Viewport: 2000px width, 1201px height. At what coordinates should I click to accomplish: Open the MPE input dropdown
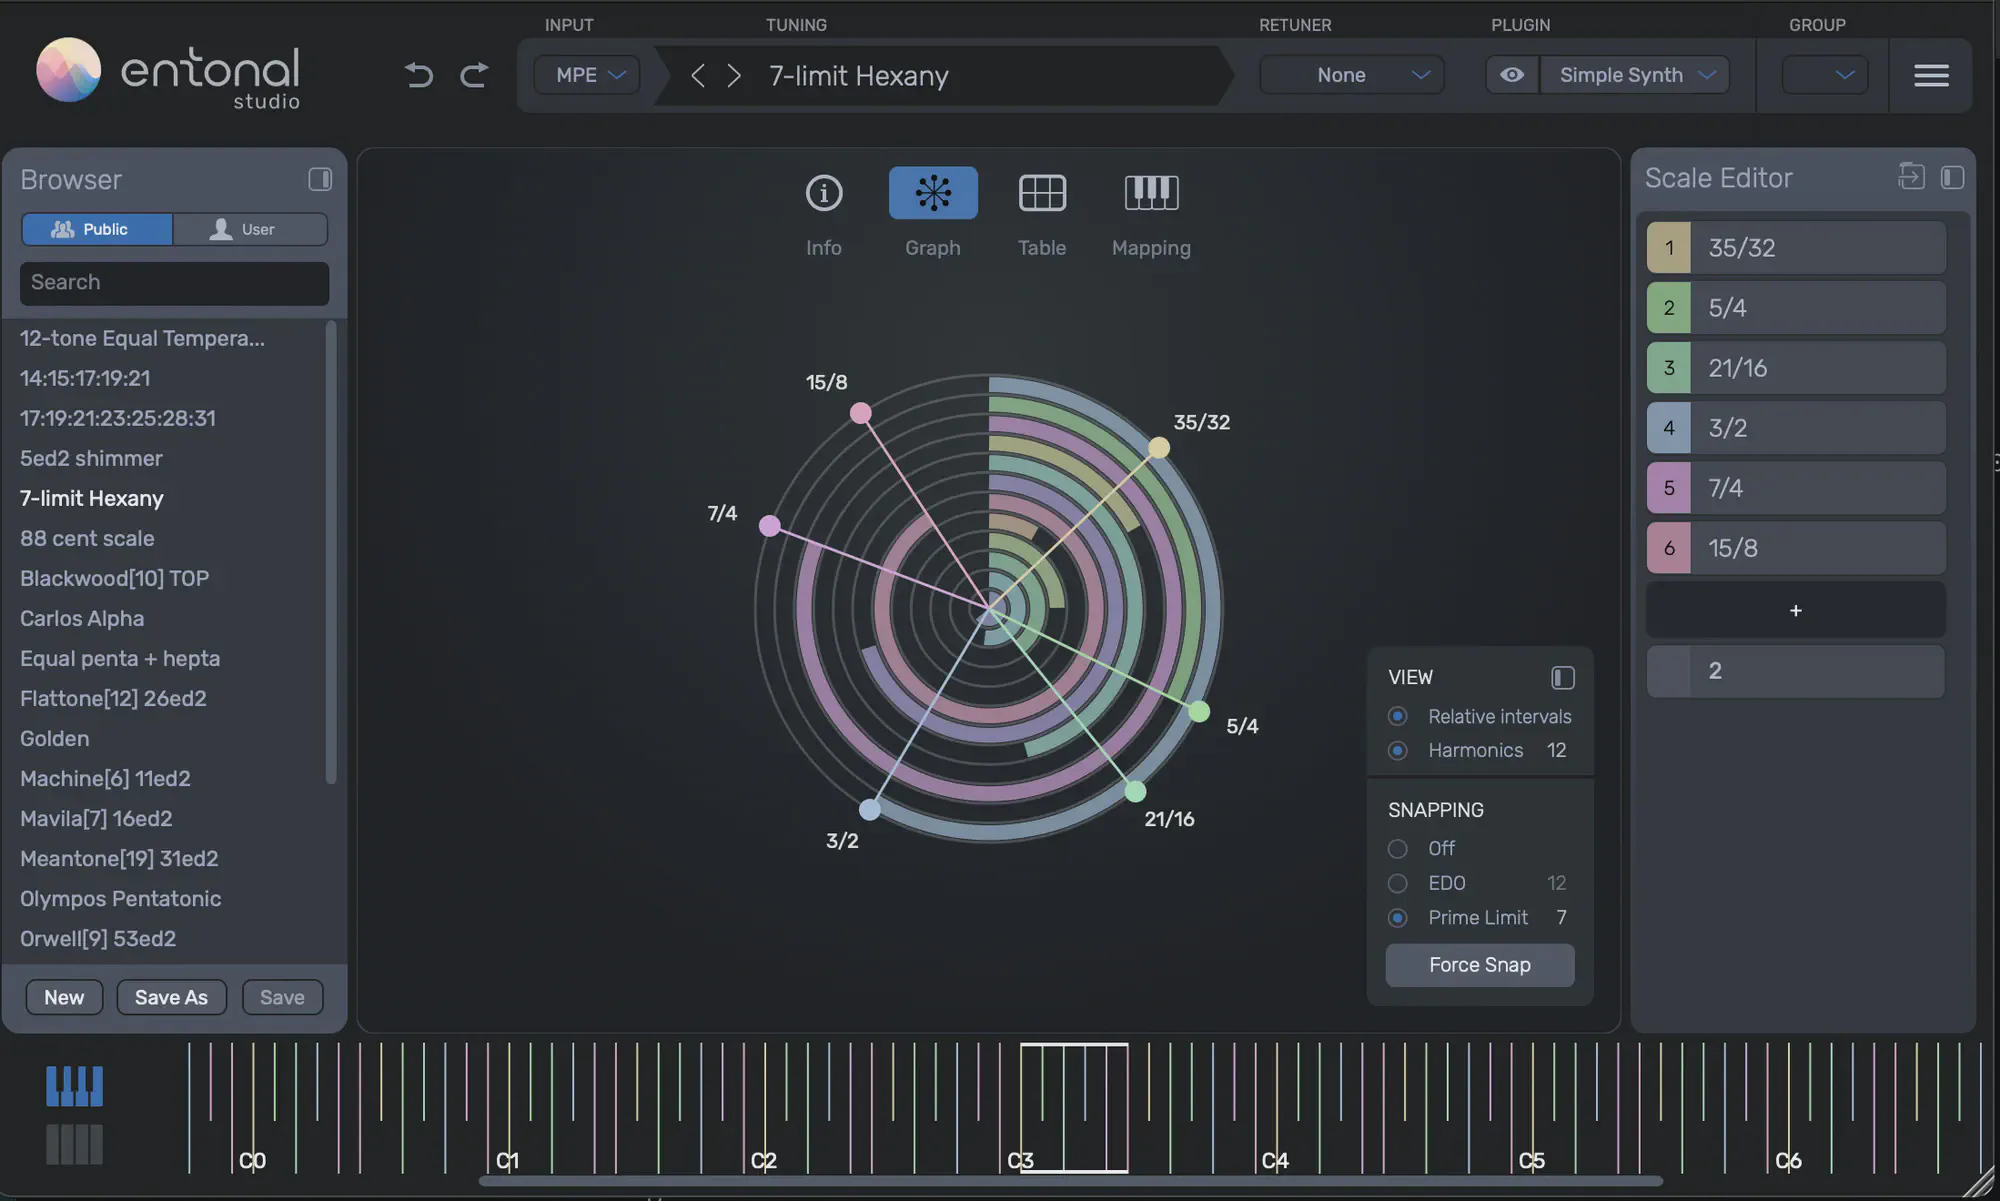[588, 75]
